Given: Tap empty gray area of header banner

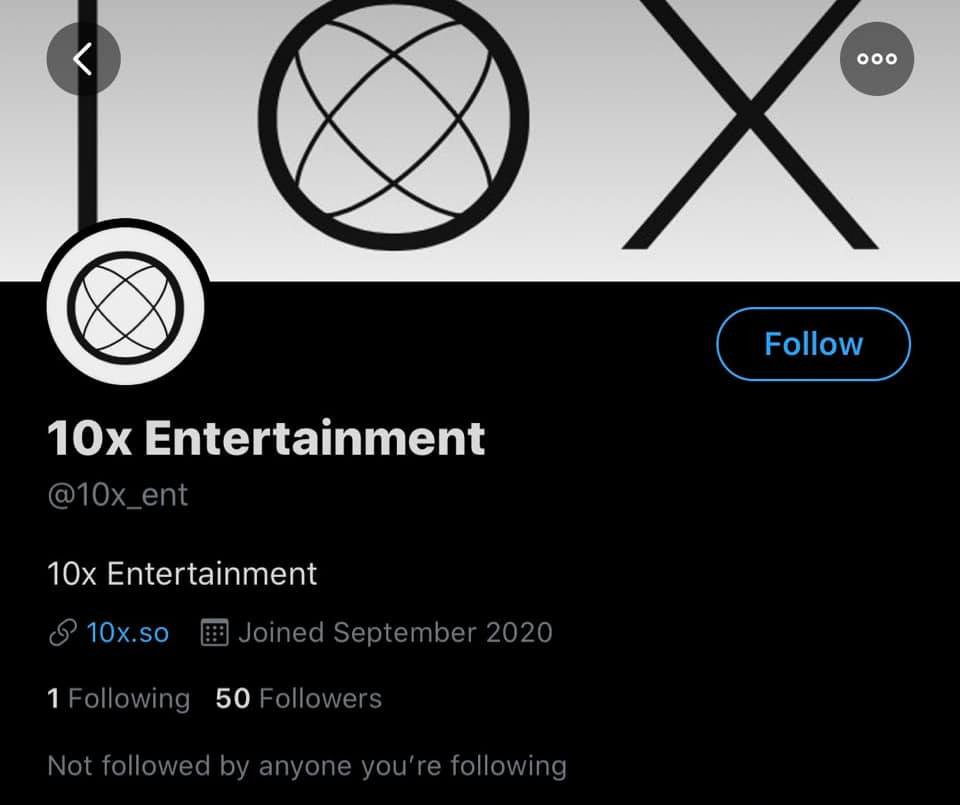Looking at the screenshot, I should pos(580,200).
